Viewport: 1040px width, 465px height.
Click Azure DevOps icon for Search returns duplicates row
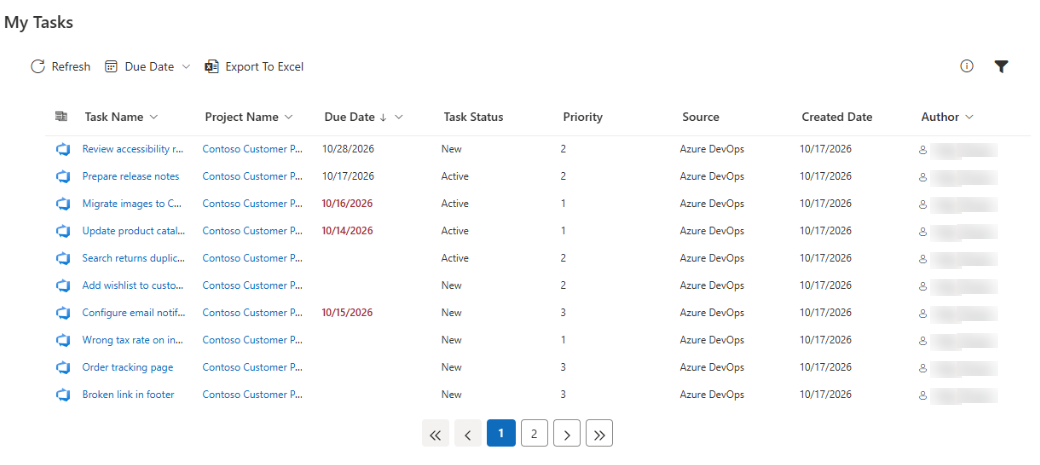[63, 258]
